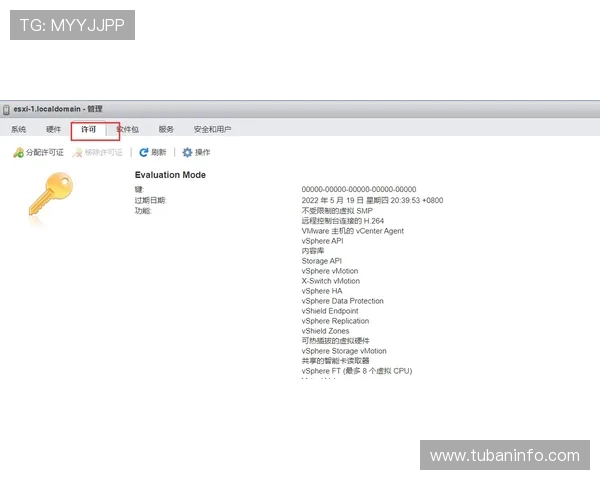Click the 分配许可证 assign license icon
The height and width of the screenshot is (480, 600).
coord(18,153)
